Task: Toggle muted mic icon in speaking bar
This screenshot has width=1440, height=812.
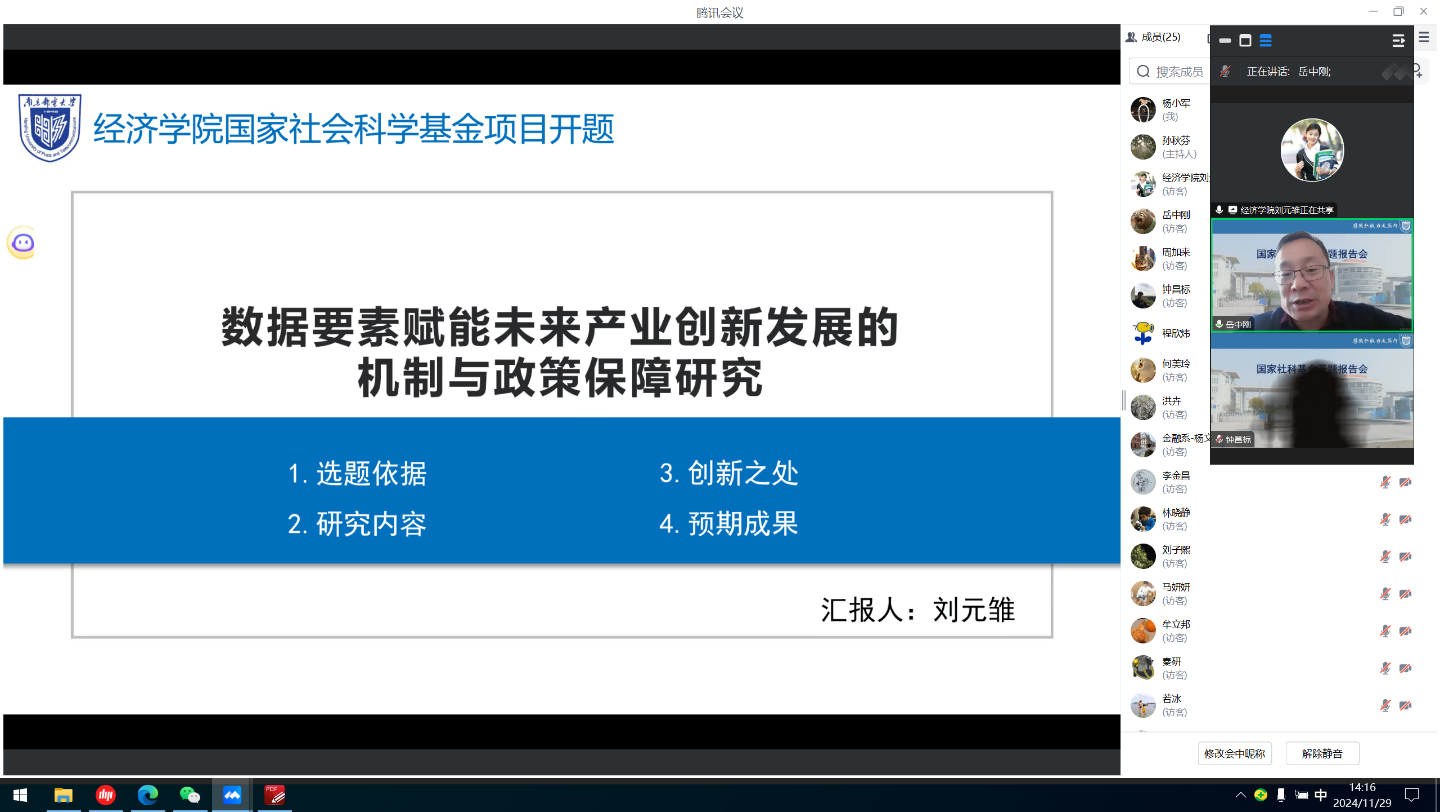Action: point(1225,71)
